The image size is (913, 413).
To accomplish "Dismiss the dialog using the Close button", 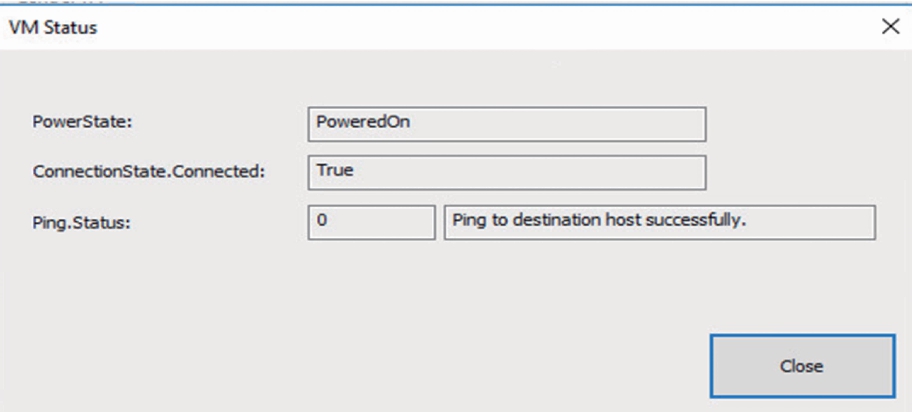I will click(802, 366).
